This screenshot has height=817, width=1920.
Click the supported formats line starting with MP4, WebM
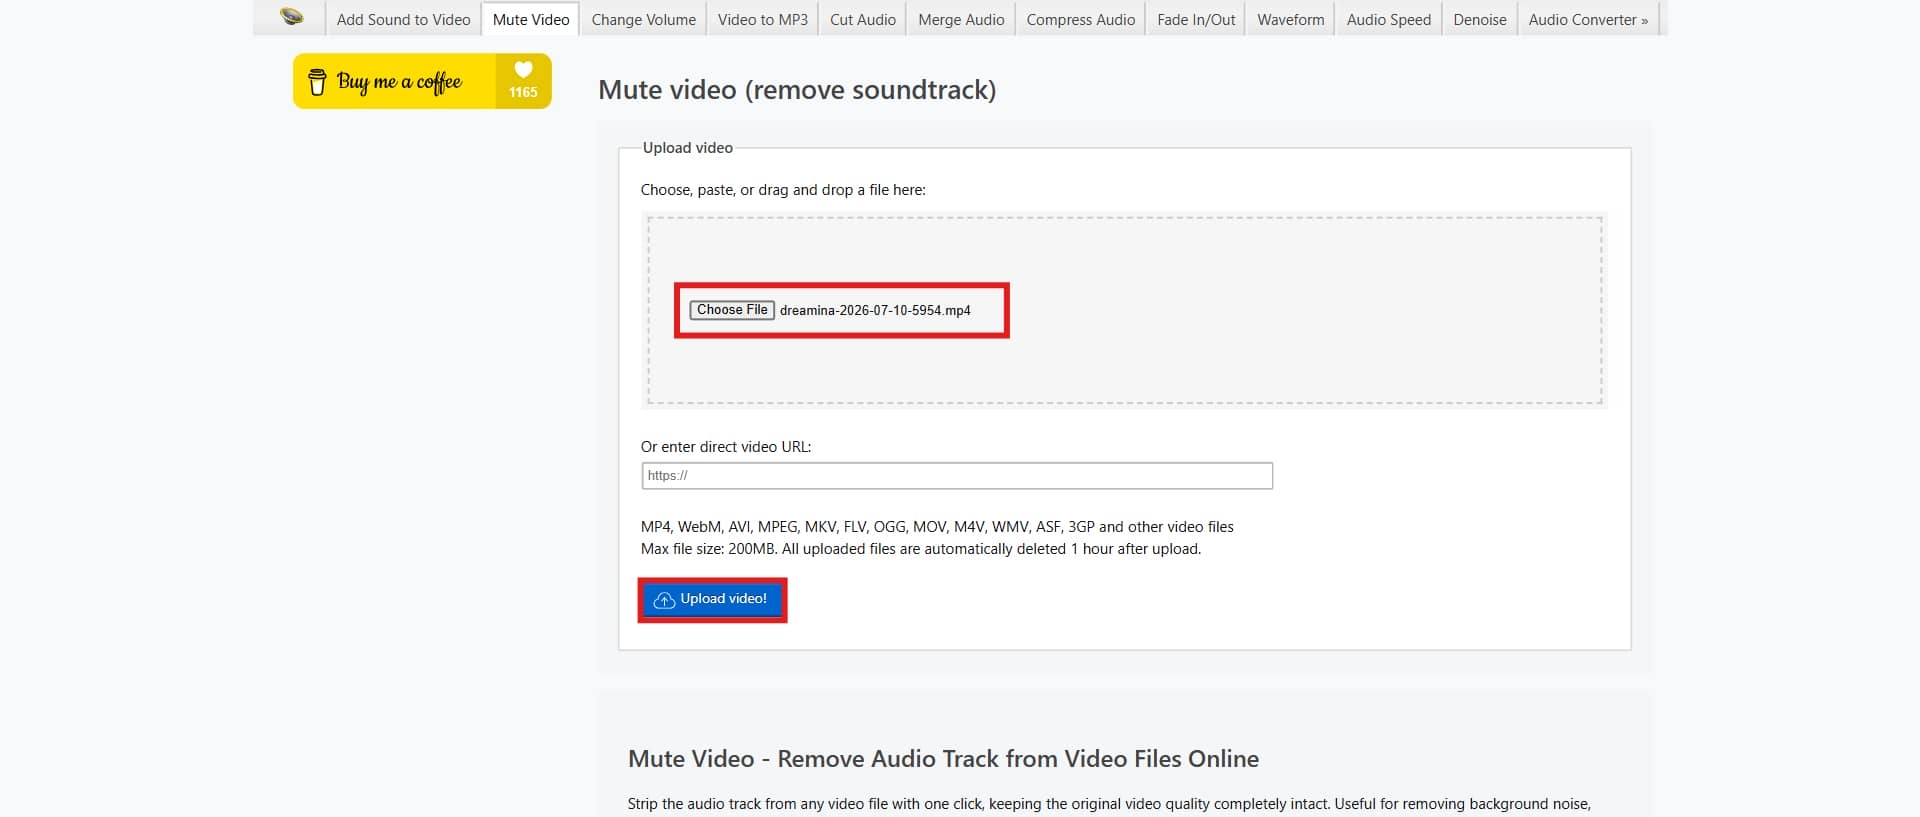click(937, 527)
